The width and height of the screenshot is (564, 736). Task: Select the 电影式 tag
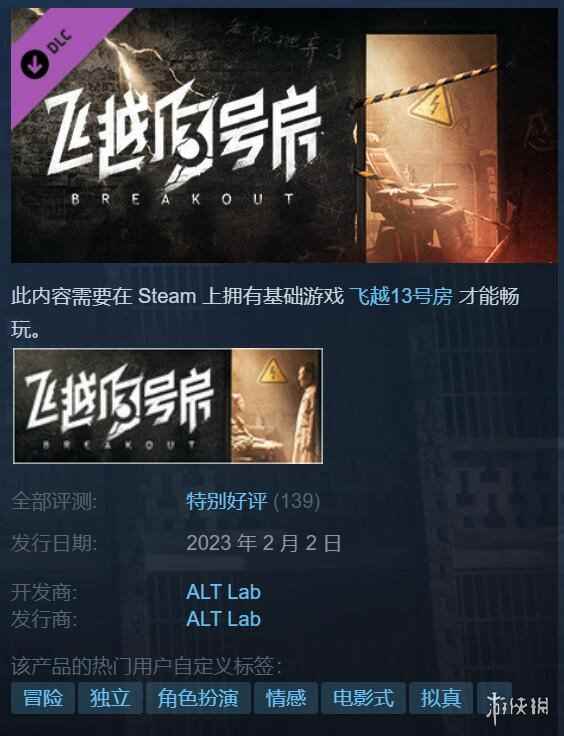(363, 698)
